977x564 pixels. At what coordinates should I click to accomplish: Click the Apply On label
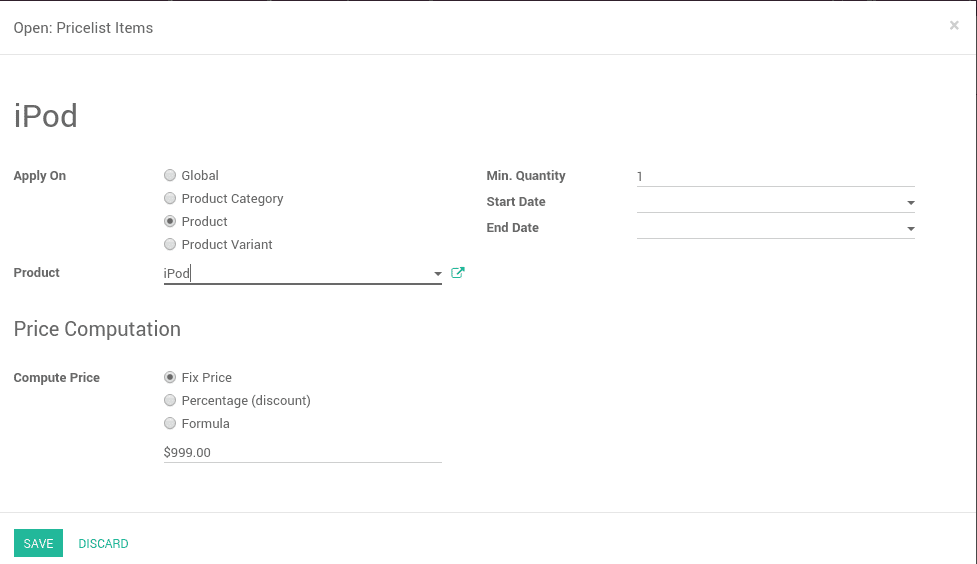click(x=40, y=176)
